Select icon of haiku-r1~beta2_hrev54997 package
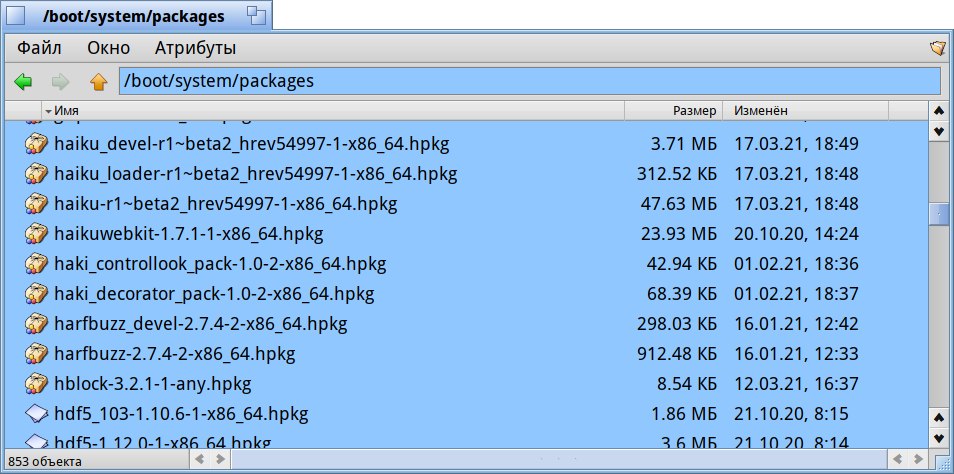The width and height of the screenshot is (954, 474). point(36,204)
